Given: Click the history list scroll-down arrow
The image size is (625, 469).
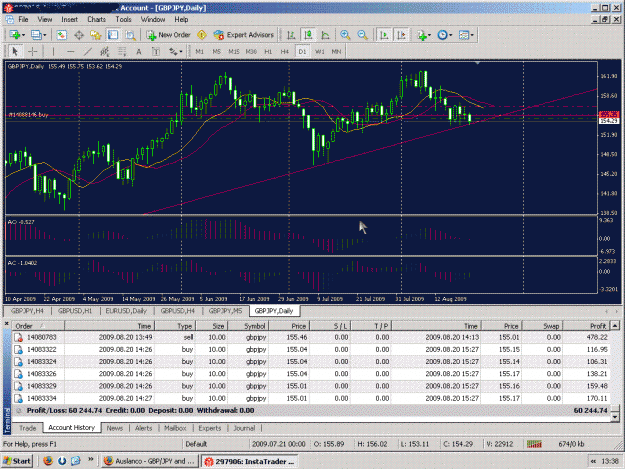Looking at the screenshot, I should (x=615, y=417).
